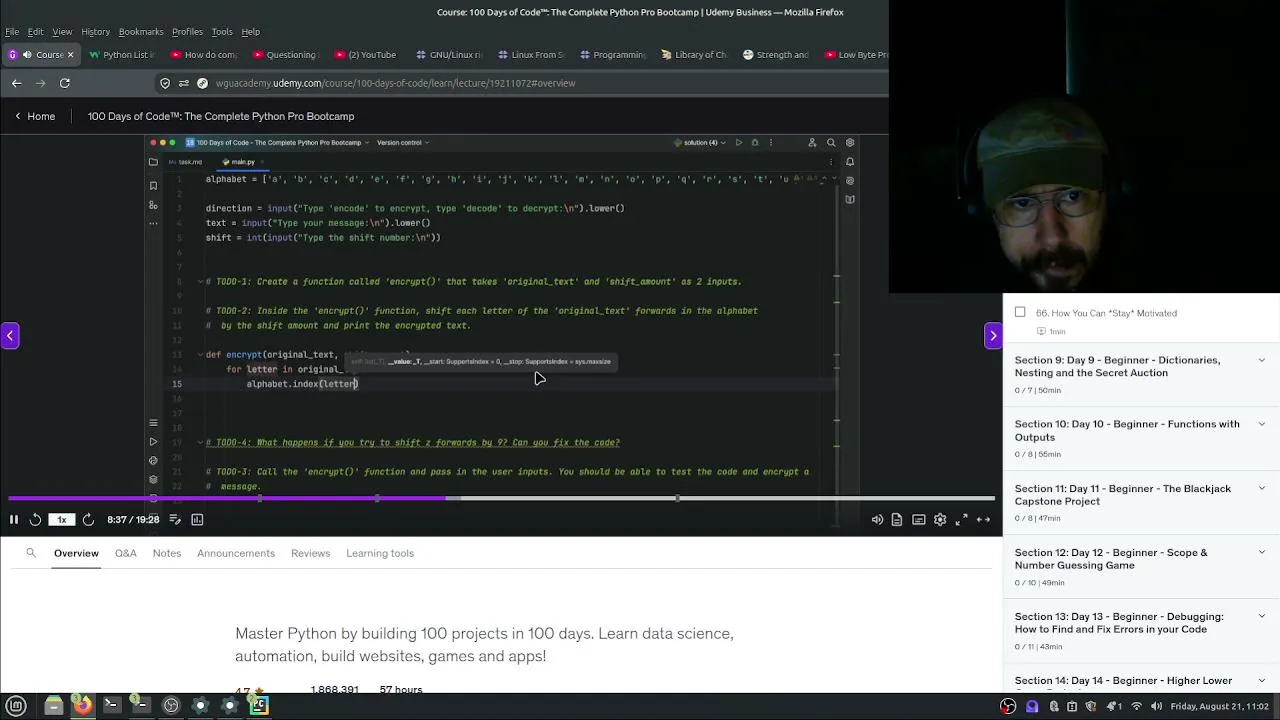
Task: Close the Course browser tab
Action: point(70,55)
